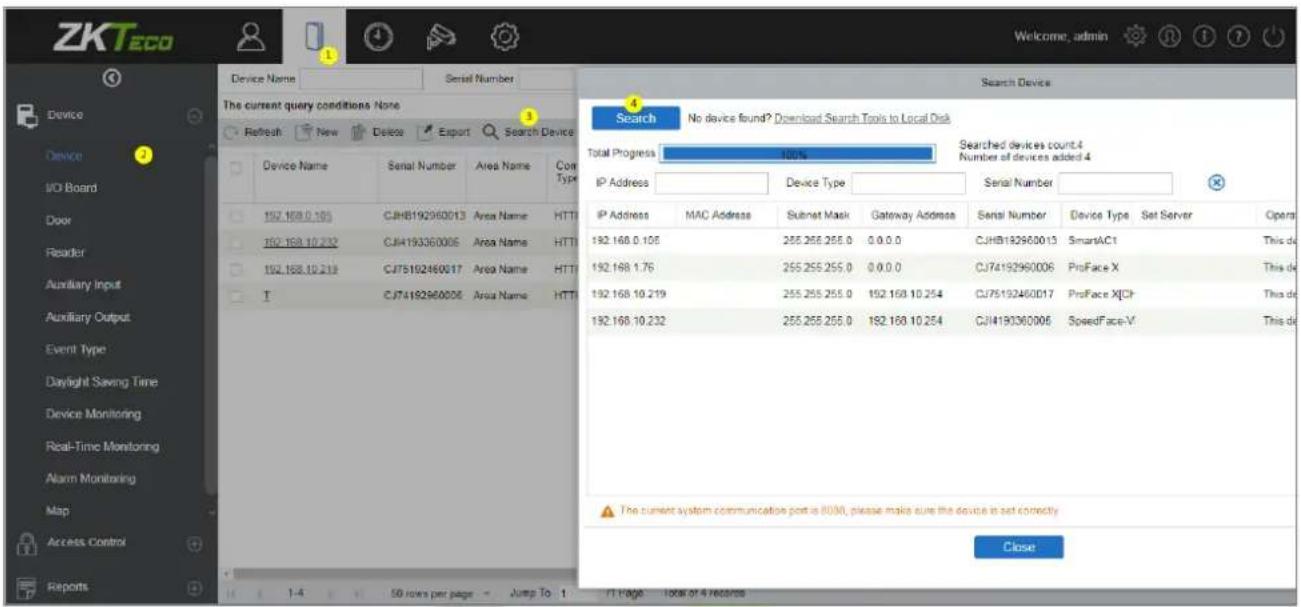Click the Device Name search field

click(362, 78)
